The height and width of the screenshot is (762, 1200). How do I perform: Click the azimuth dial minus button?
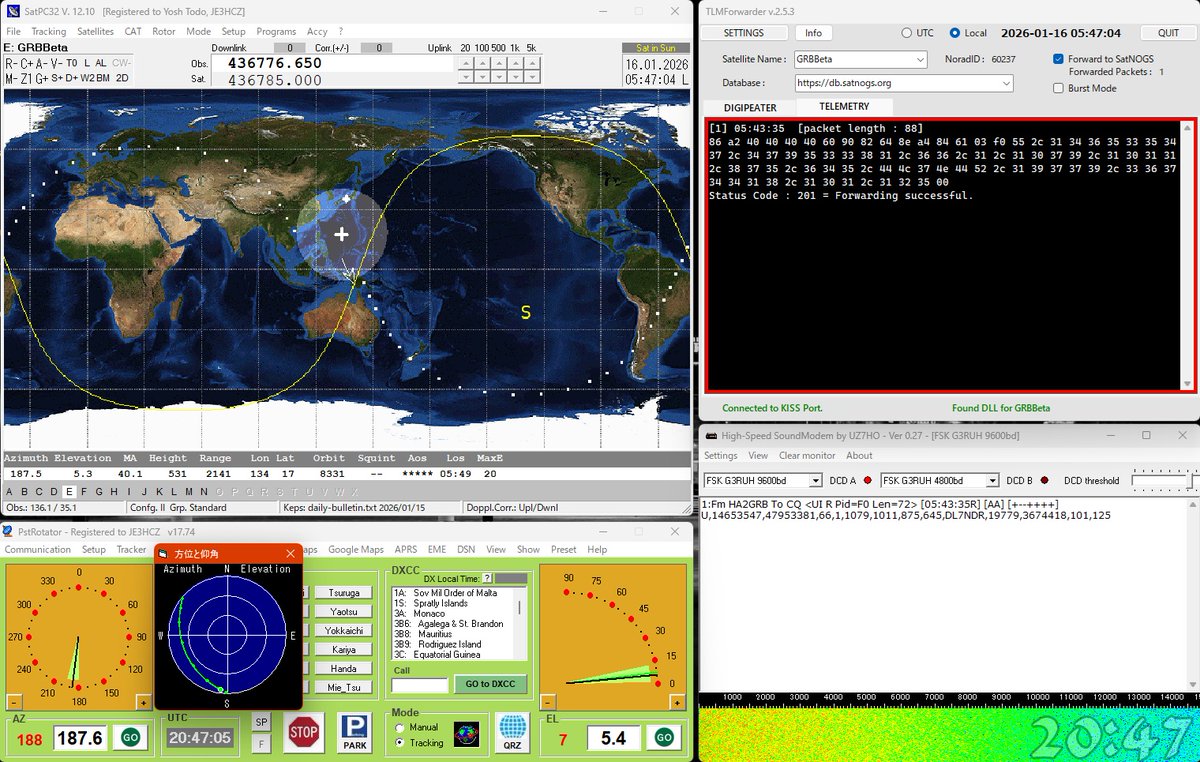click(x=14, y=702)
